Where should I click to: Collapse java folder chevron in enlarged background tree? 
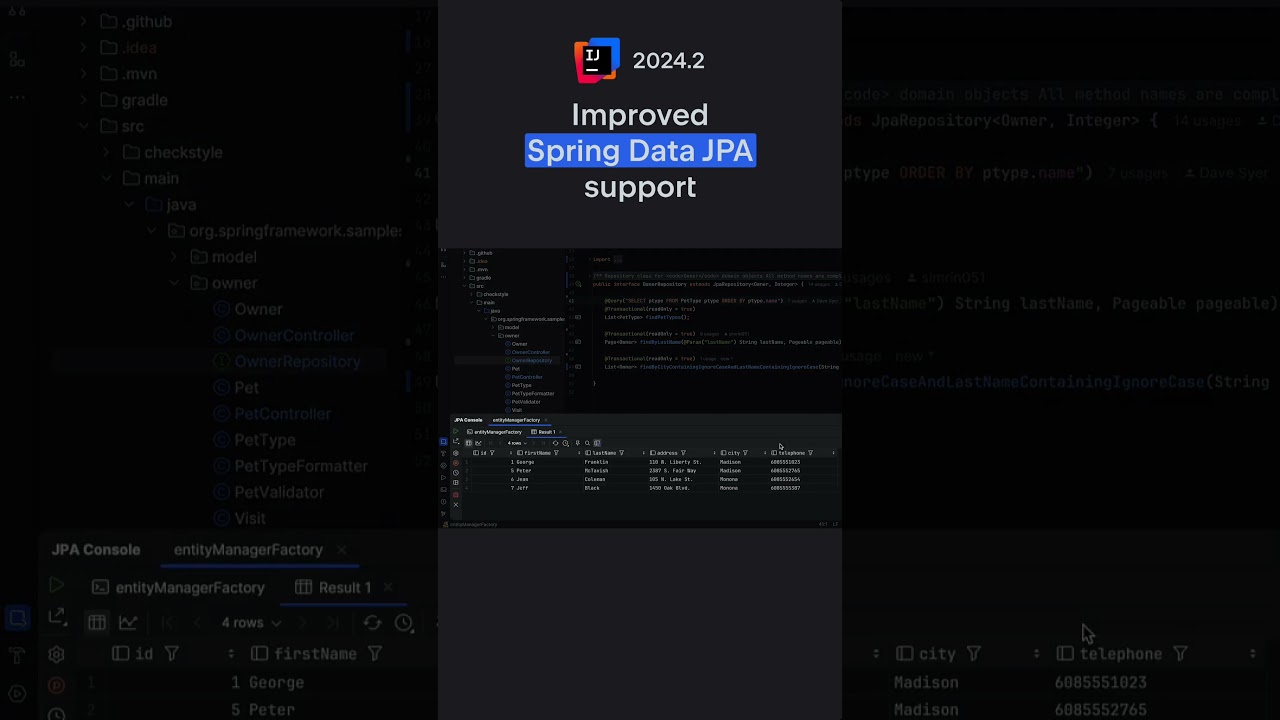coord(129,204)
